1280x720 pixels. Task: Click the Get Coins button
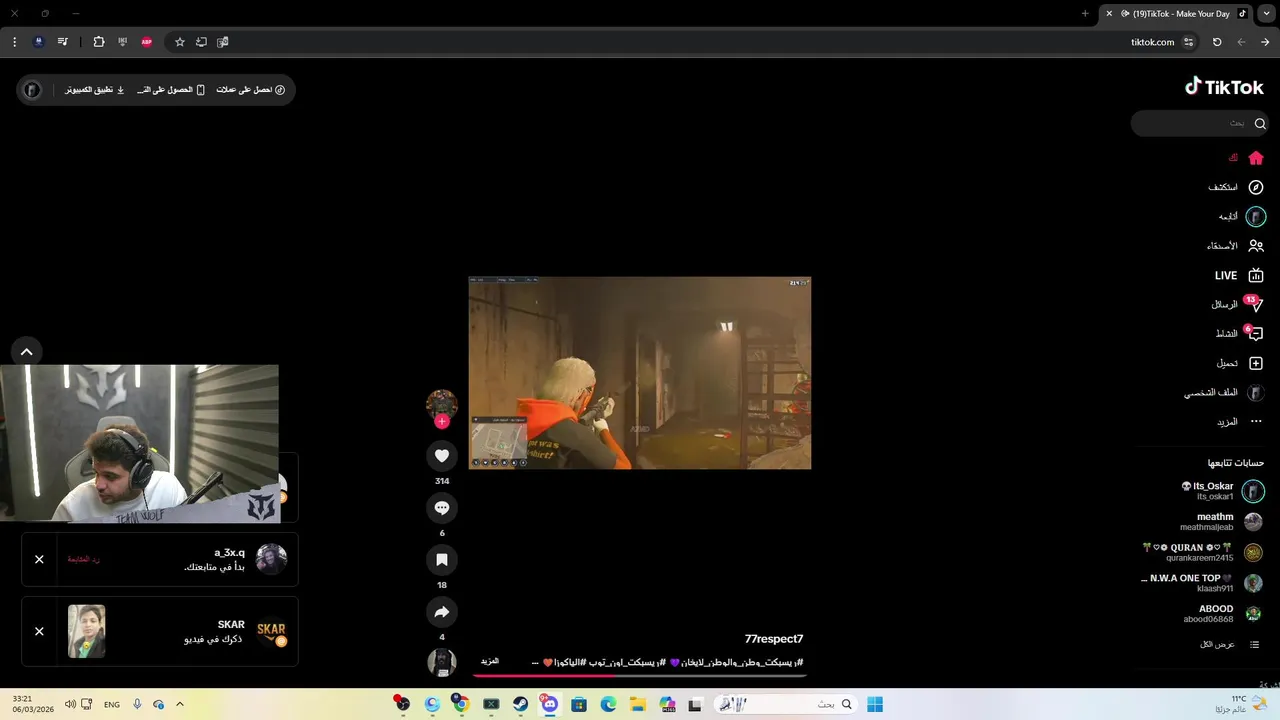(x=250, y=90)
